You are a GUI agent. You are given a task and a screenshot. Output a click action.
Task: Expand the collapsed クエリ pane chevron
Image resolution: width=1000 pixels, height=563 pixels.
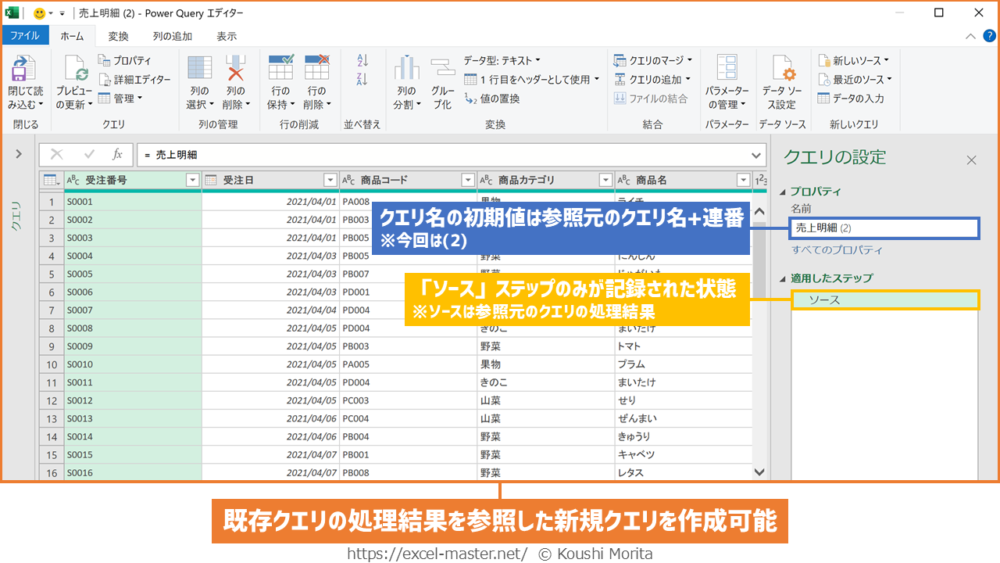[x=18, y=154]
